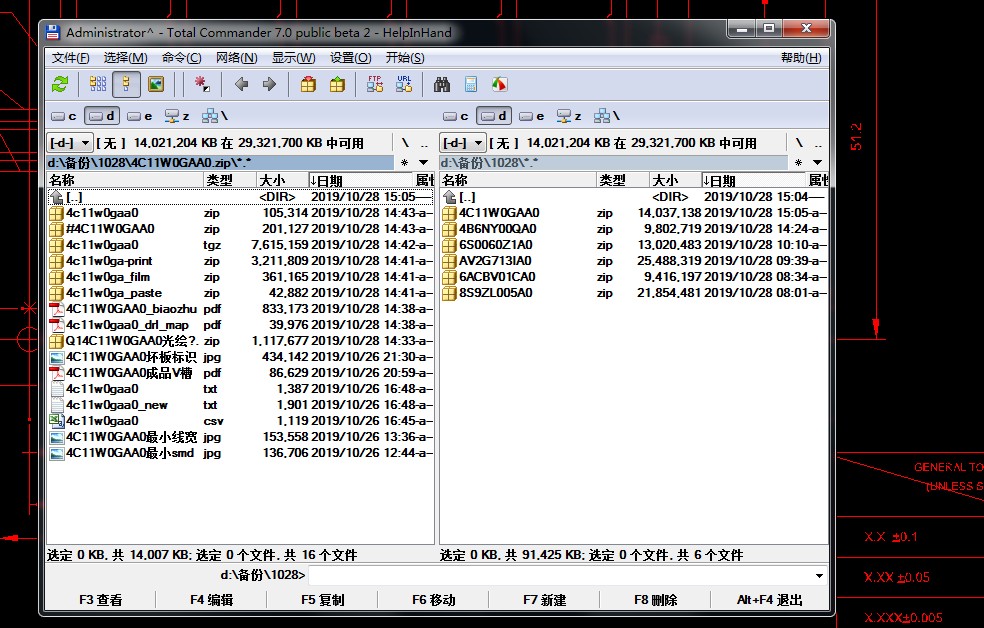Open the binoculars search files icon
Viewport: 984px width, 628px height.
click(x=442, y=84)
